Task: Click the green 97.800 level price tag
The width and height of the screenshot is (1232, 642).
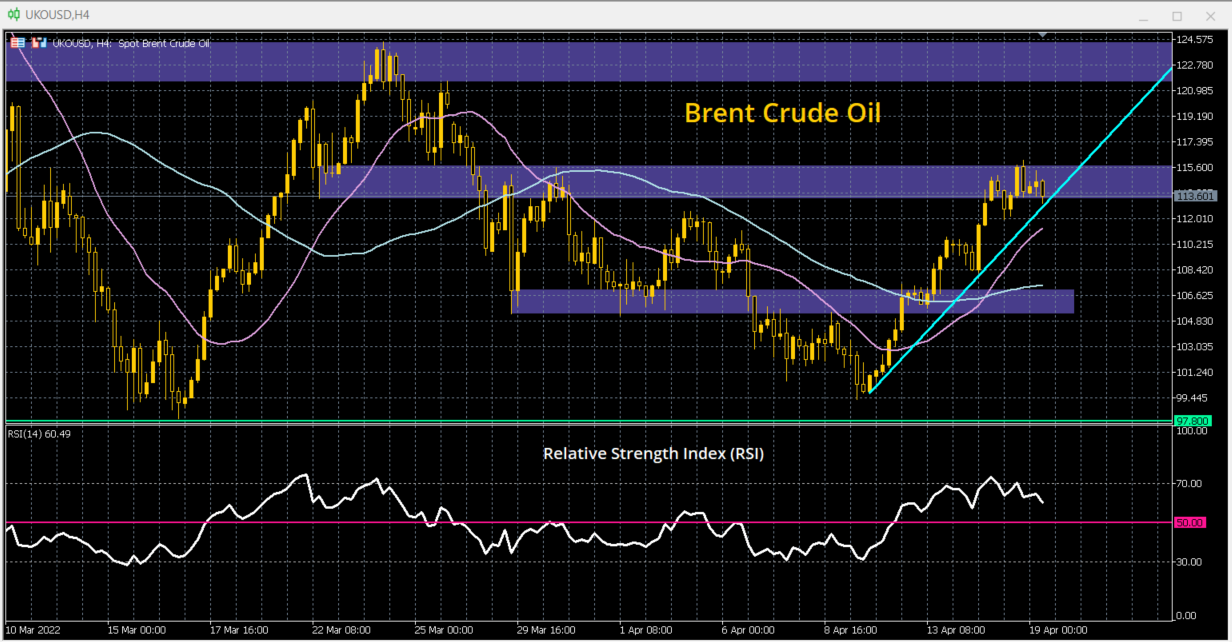Action: [1193, 422]
